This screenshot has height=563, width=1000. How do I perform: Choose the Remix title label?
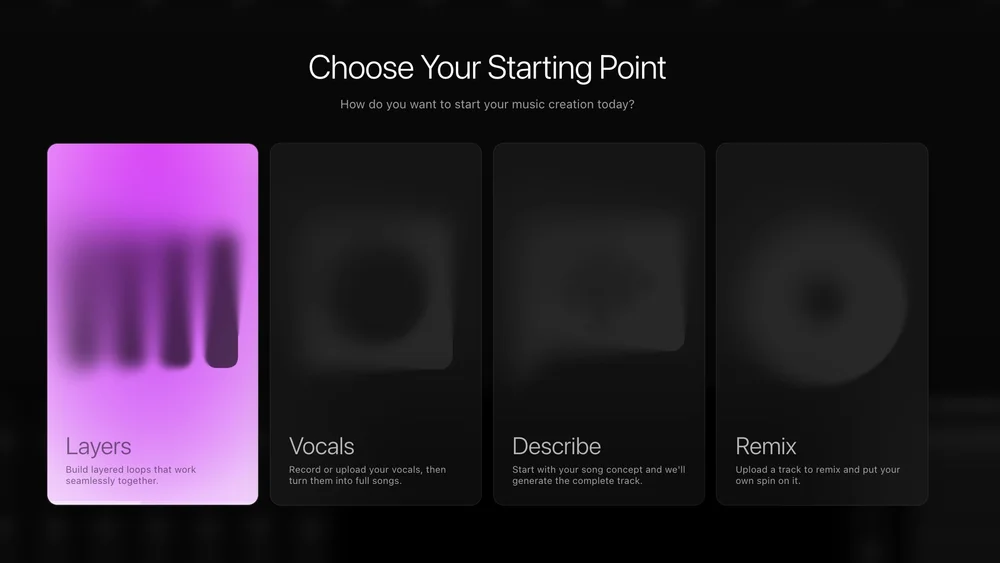765,446
